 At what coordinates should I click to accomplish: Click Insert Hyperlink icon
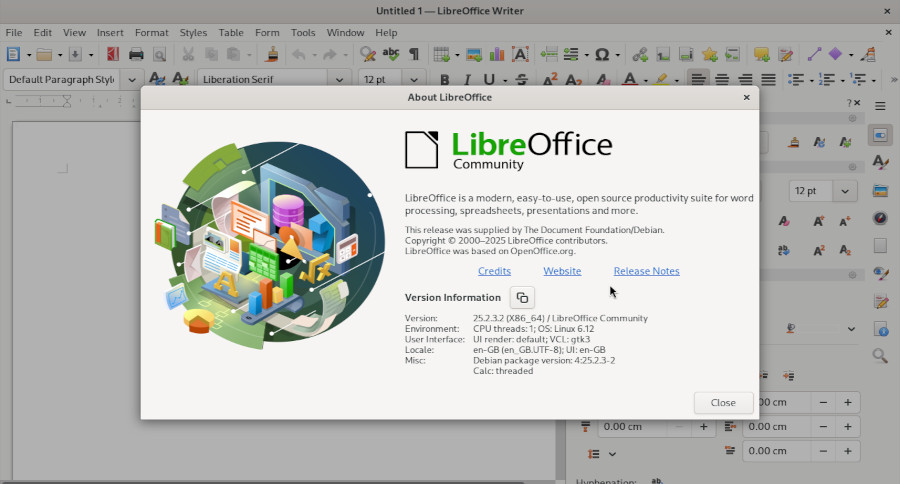(x=640, y=55)
